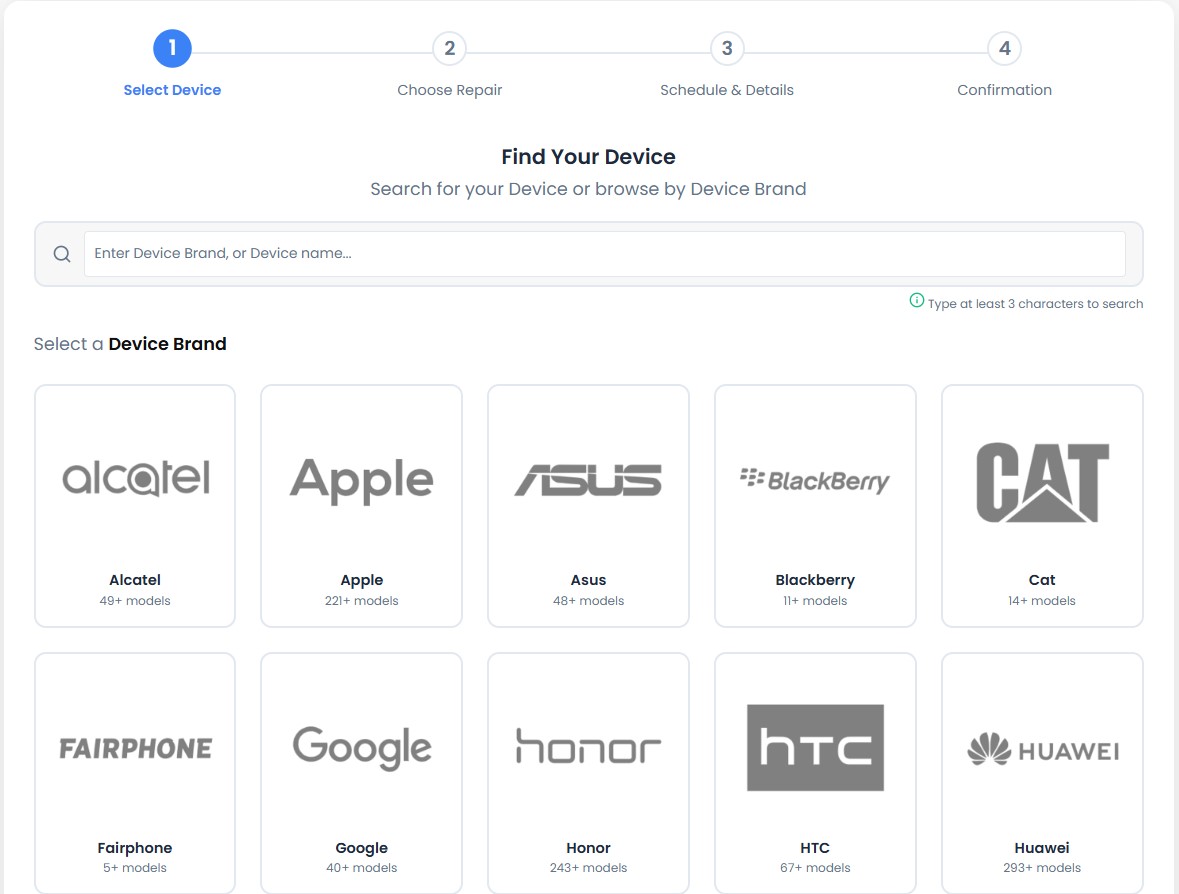Select the ASUS logo
Viewport: 1179px width, 894px height.
pyautogui.click(x=588, y=480)
